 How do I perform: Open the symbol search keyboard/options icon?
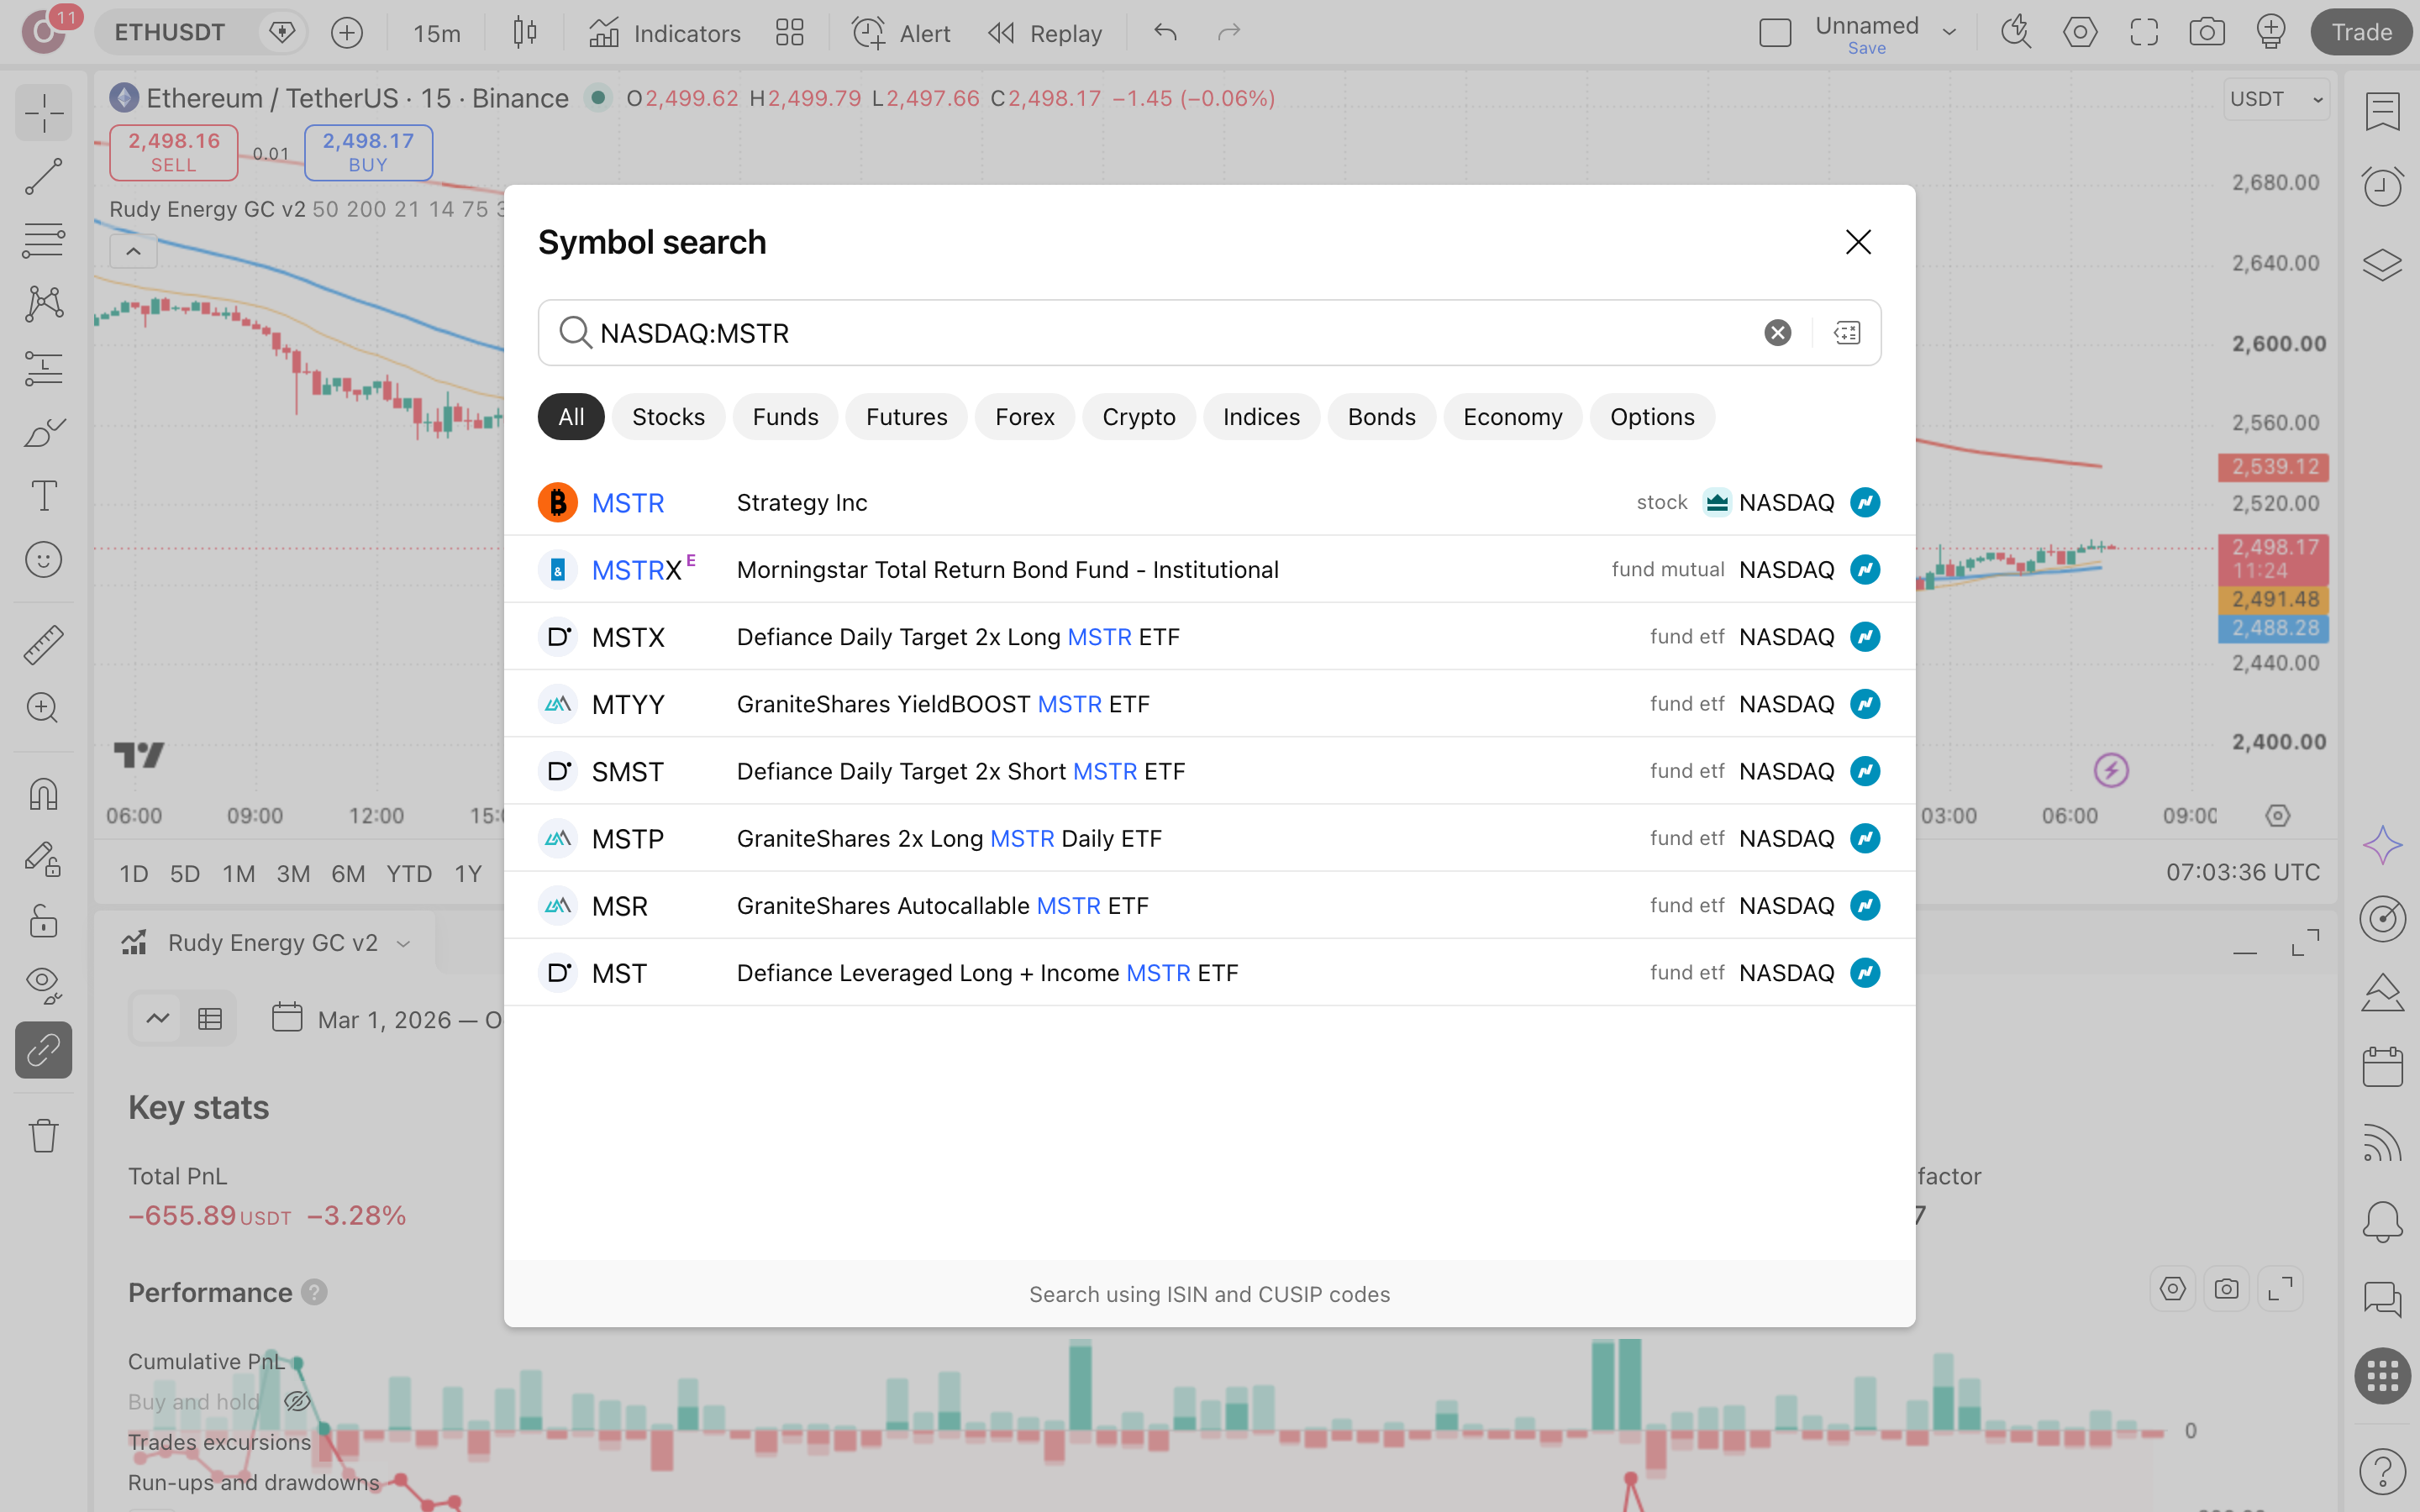(1846, 332)
